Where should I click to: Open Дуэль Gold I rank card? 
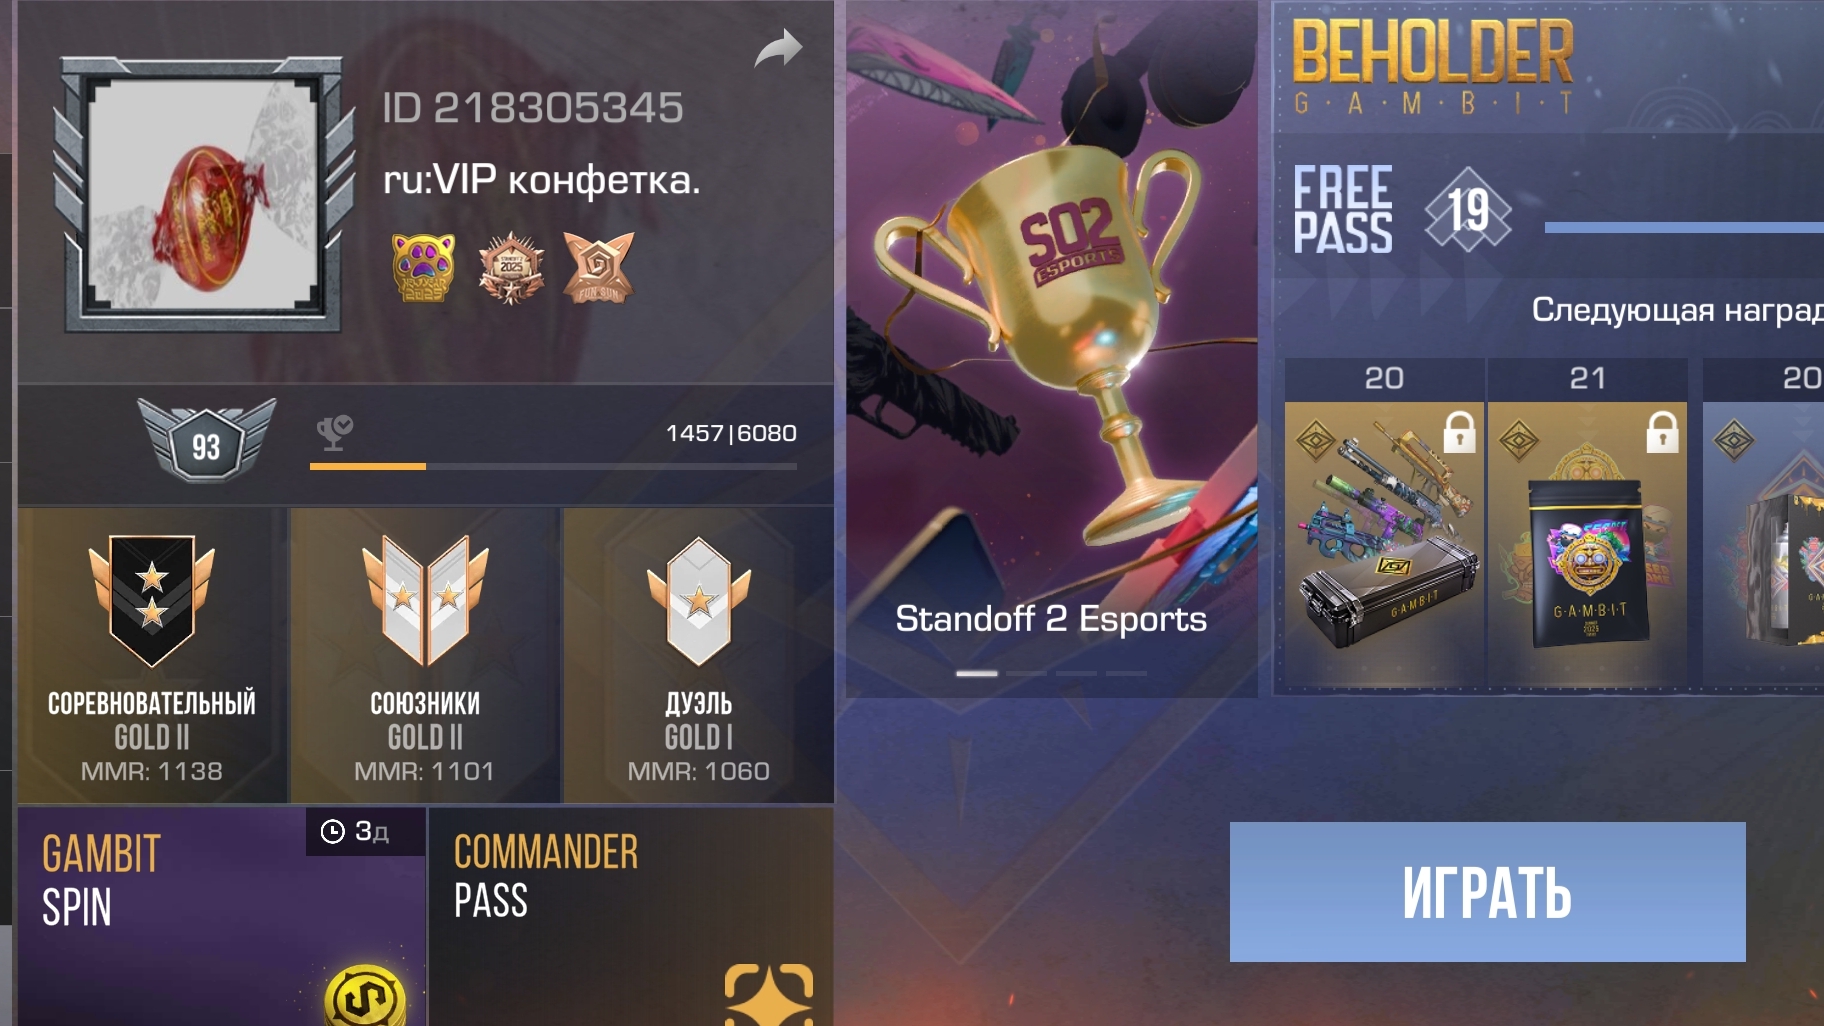698,655
